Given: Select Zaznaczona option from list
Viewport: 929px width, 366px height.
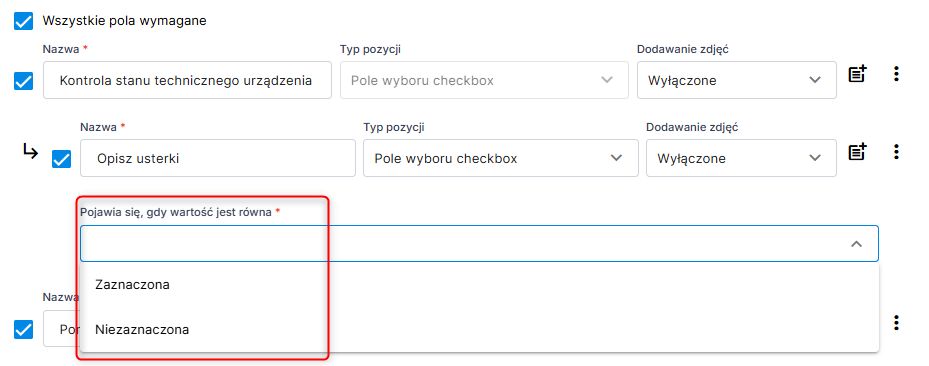Looking at the screenshot, I should pyautogui.click(x=132, y=284).
